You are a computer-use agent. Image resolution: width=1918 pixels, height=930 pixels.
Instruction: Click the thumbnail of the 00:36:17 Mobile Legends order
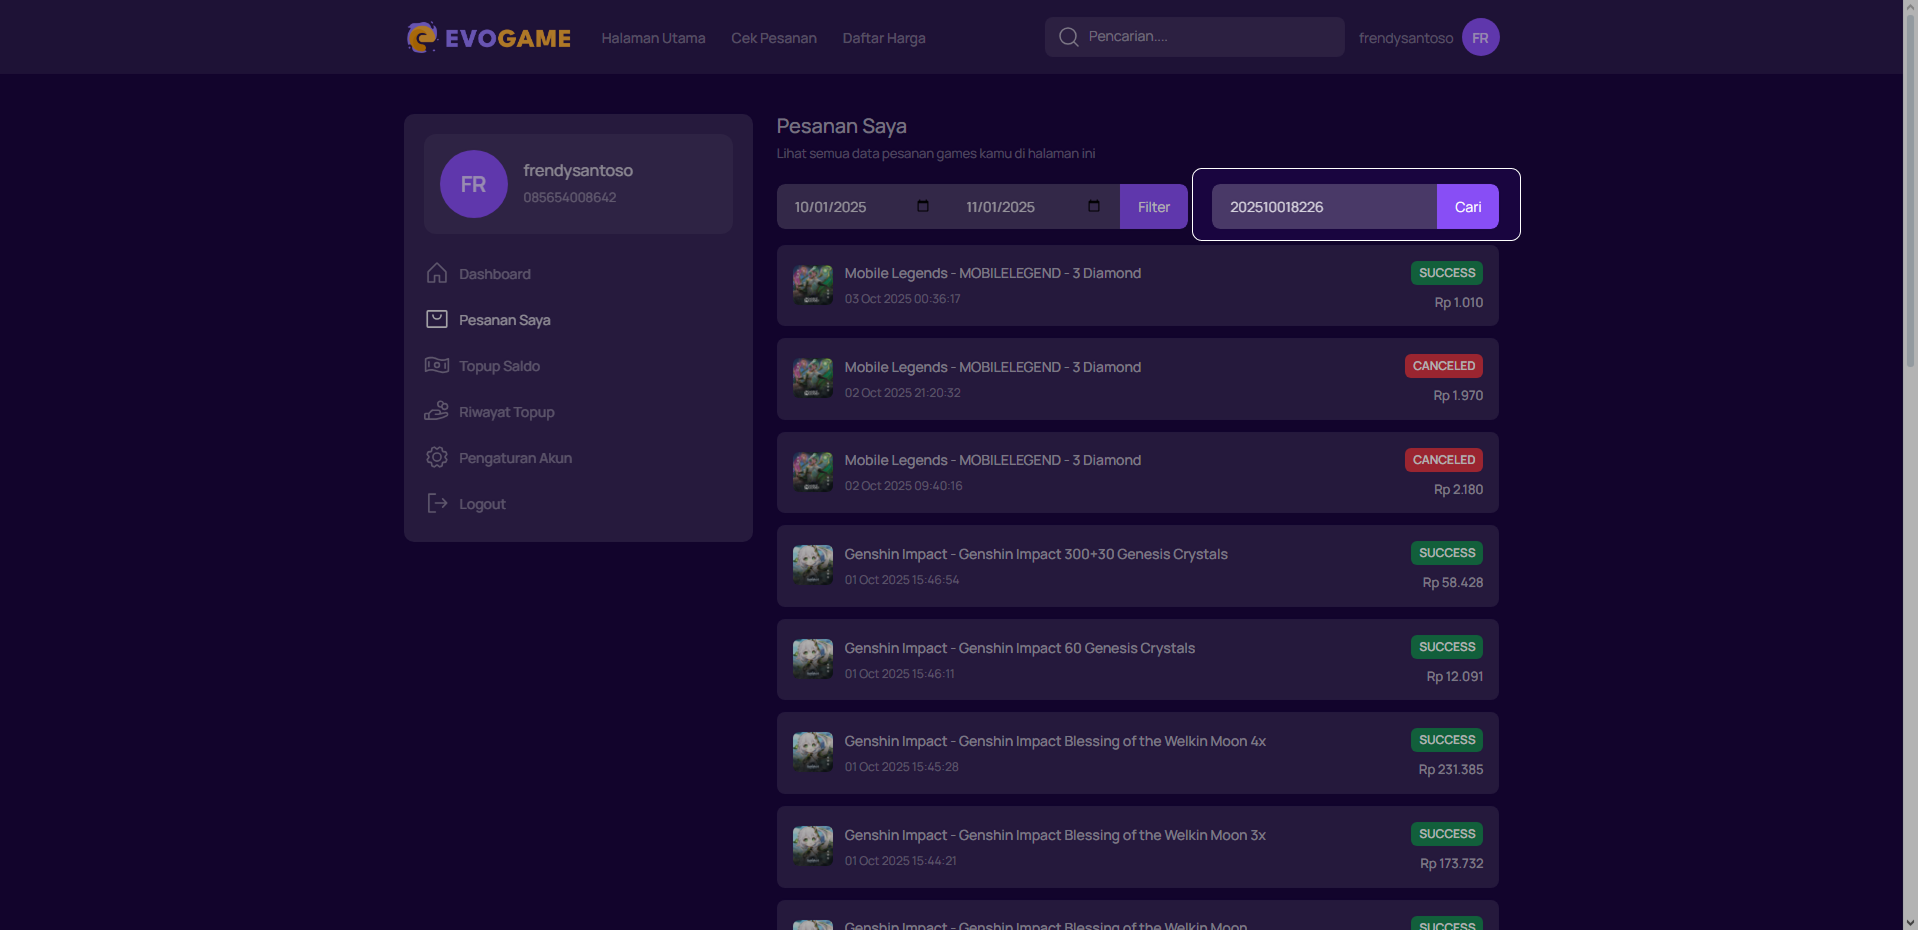(x=813, y=285)
